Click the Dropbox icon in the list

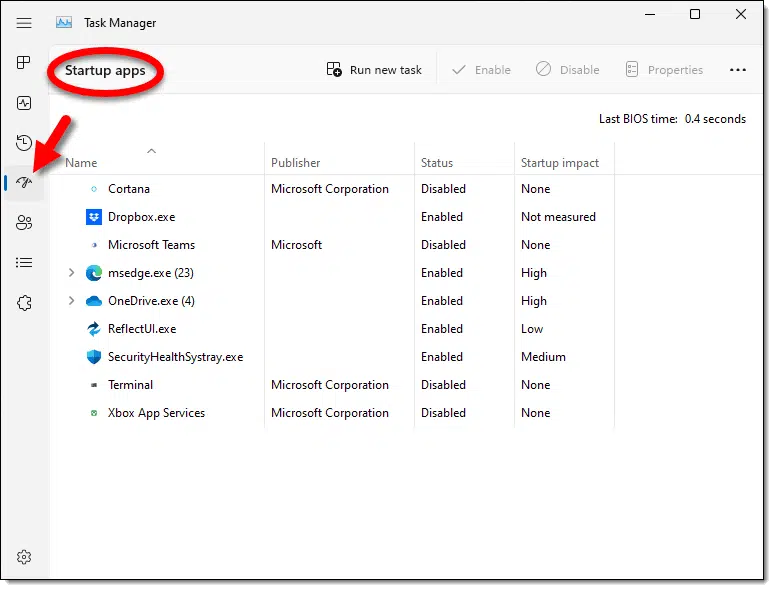point(94,217)
